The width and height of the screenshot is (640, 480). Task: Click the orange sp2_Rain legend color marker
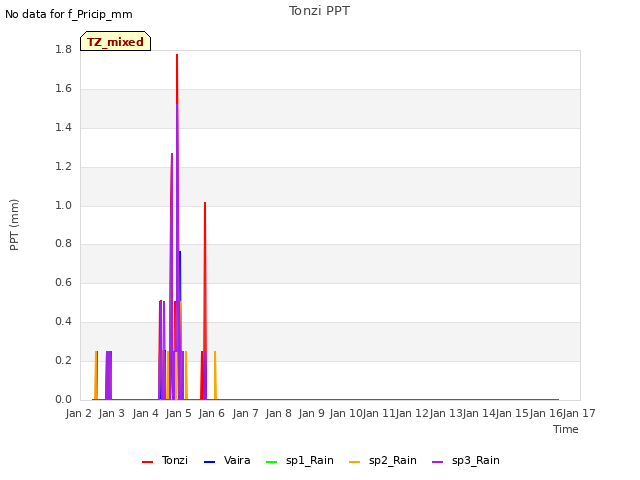pyautogui.click(x=355, y=462)
